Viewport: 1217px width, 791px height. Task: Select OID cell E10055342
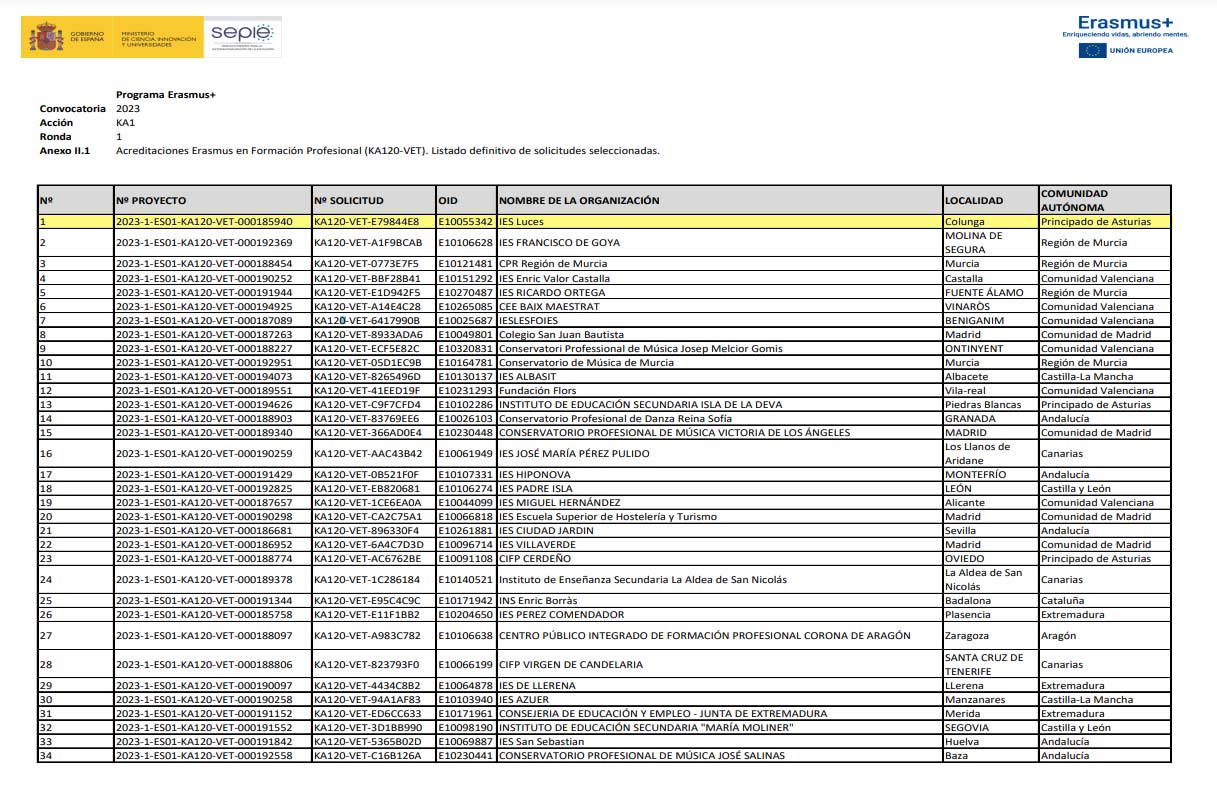point(465,221)
